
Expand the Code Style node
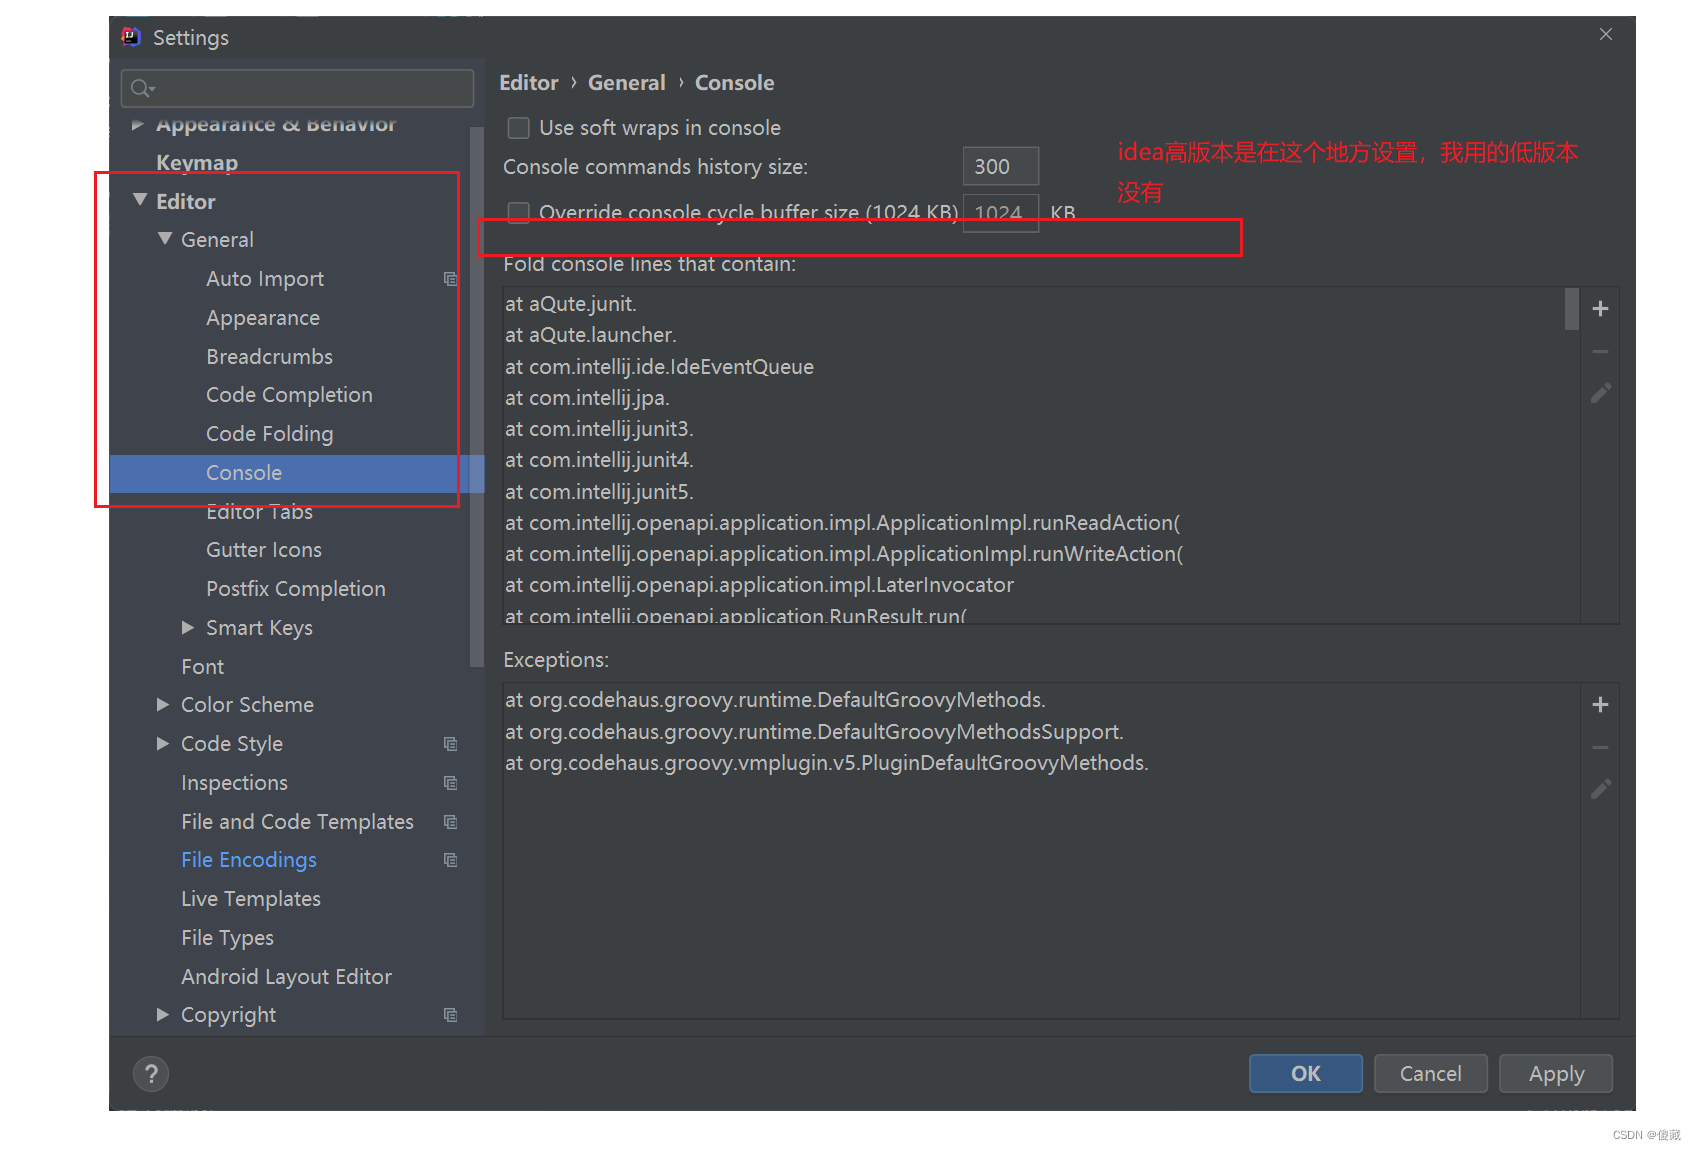click(x=163, y=744)
